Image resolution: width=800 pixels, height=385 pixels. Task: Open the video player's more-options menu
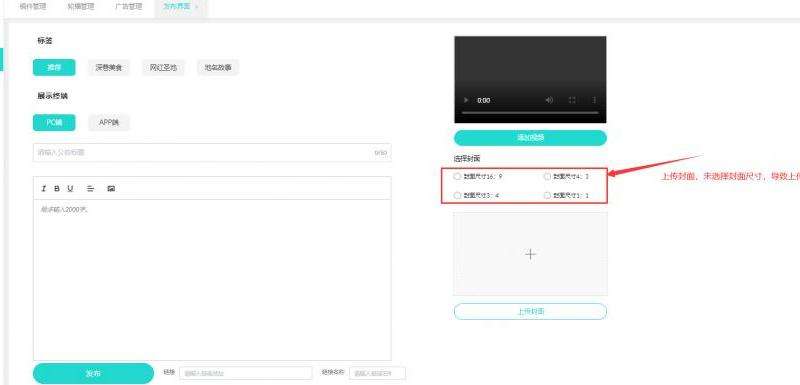pyautogui.click(x=594, y=100)
